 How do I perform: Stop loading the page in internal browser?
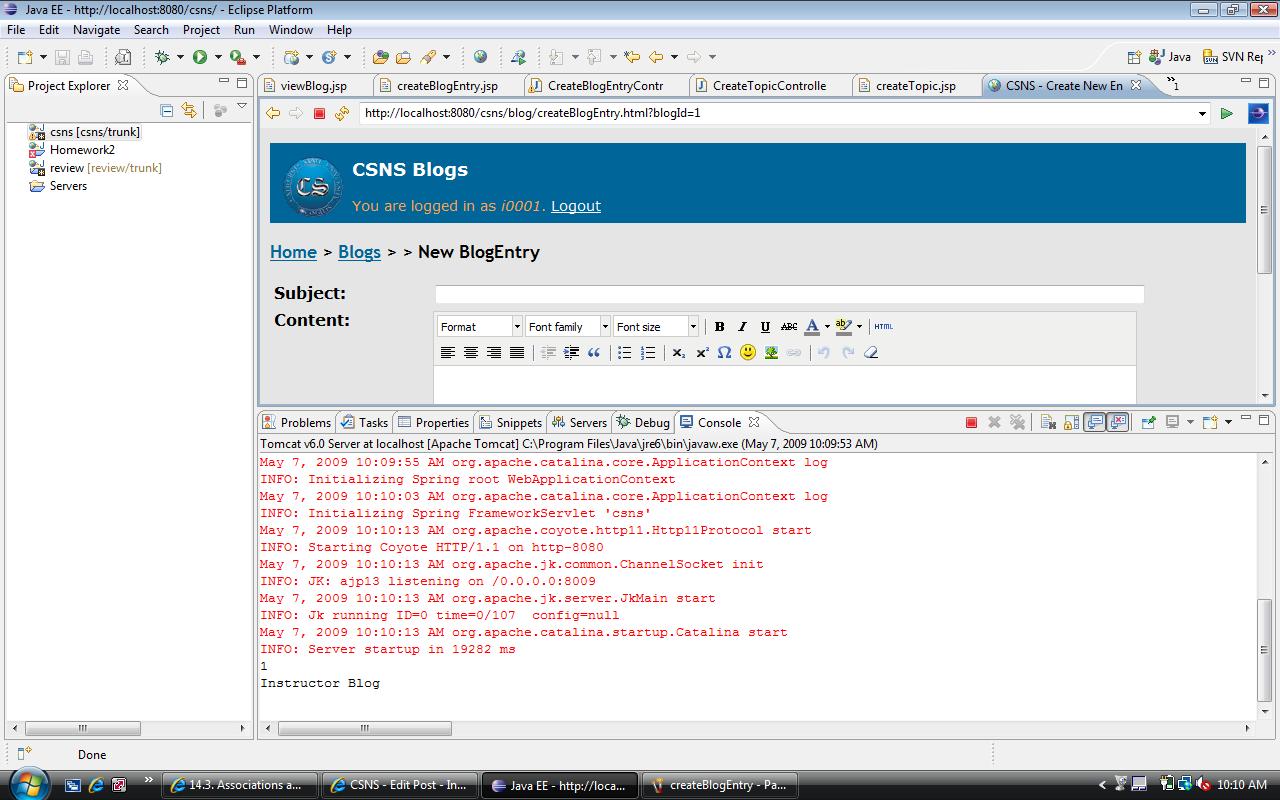319,113
